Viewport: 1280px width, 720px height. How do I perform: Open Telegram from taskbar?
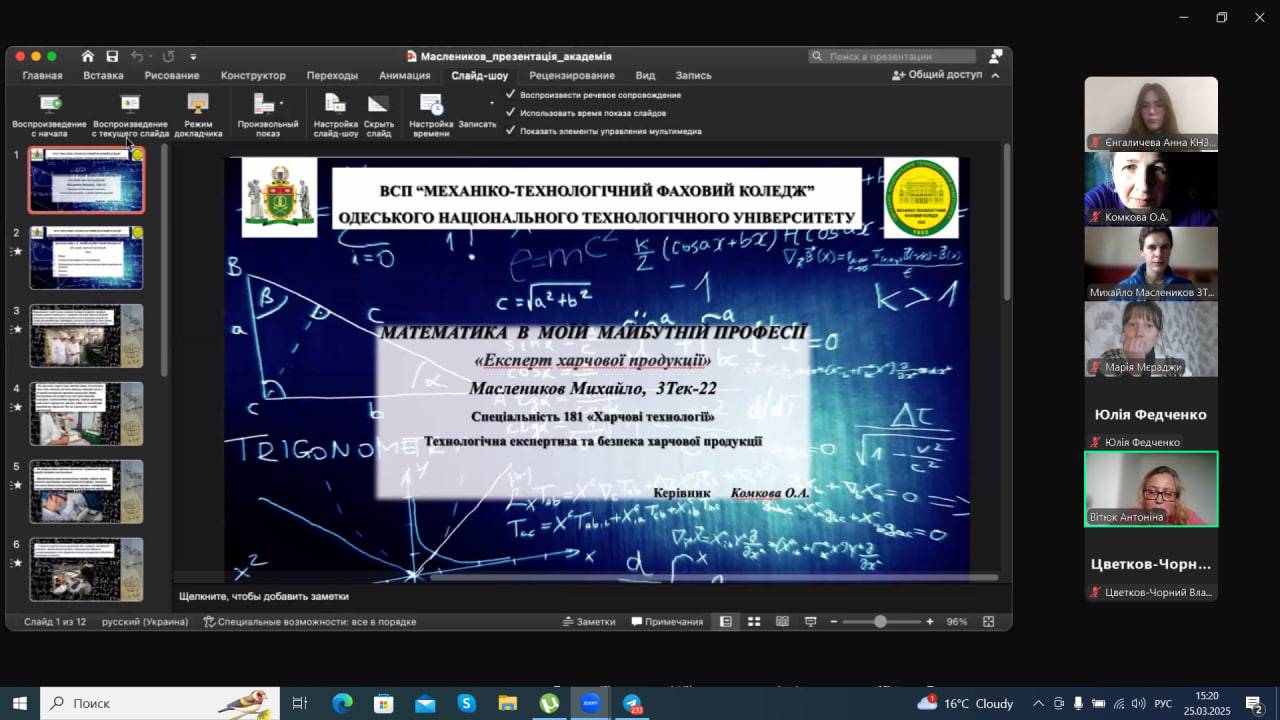pos(632,703)
